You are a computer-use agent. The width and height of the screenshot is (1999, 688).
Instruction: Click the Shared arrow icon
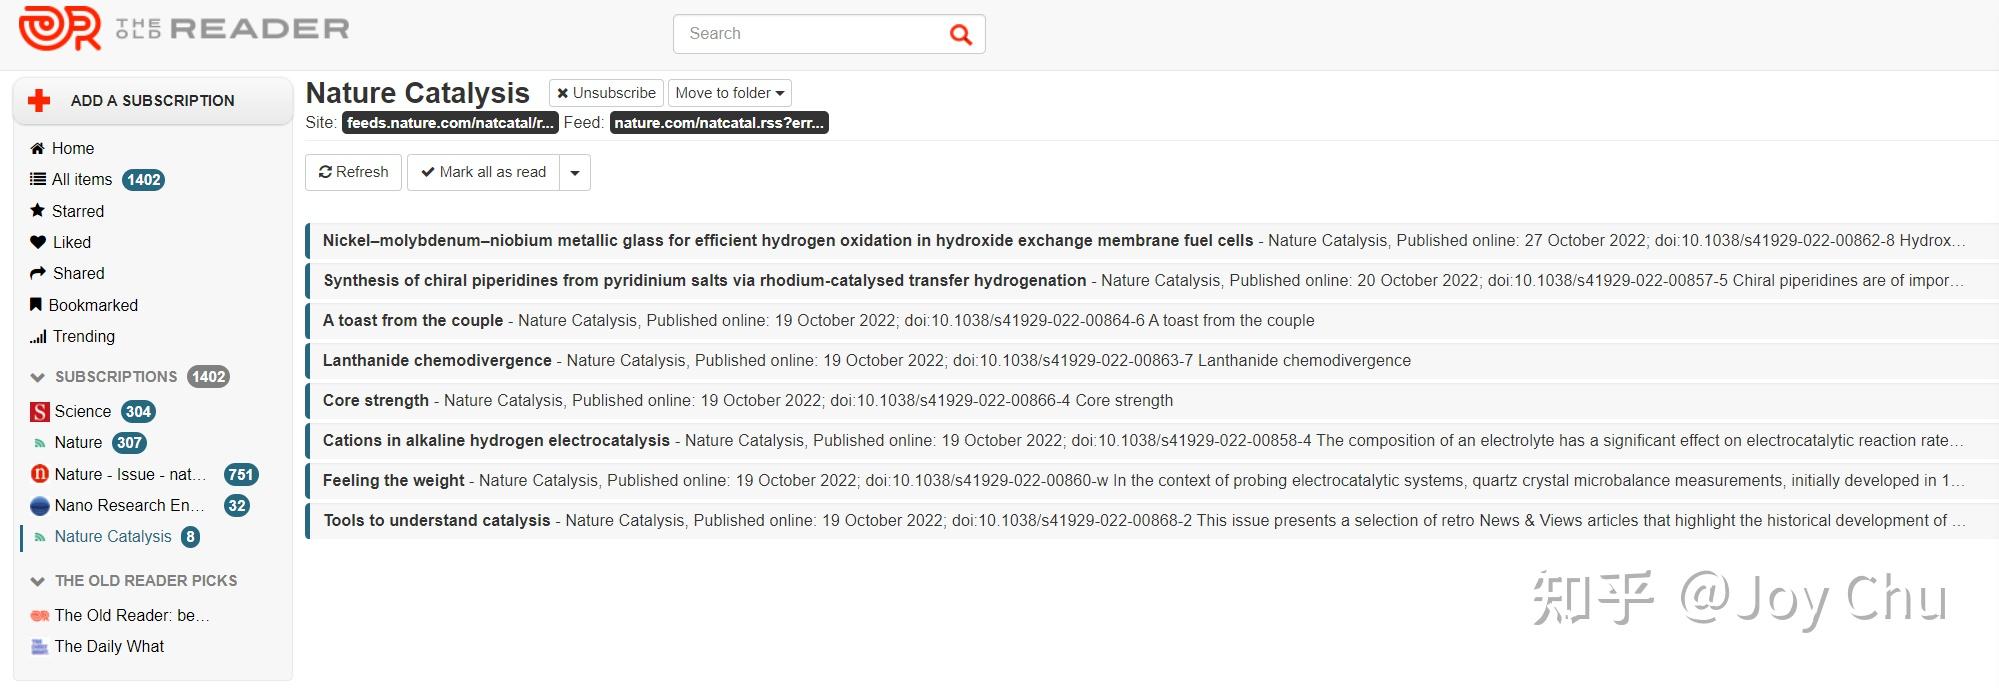(x=38, y=273)
